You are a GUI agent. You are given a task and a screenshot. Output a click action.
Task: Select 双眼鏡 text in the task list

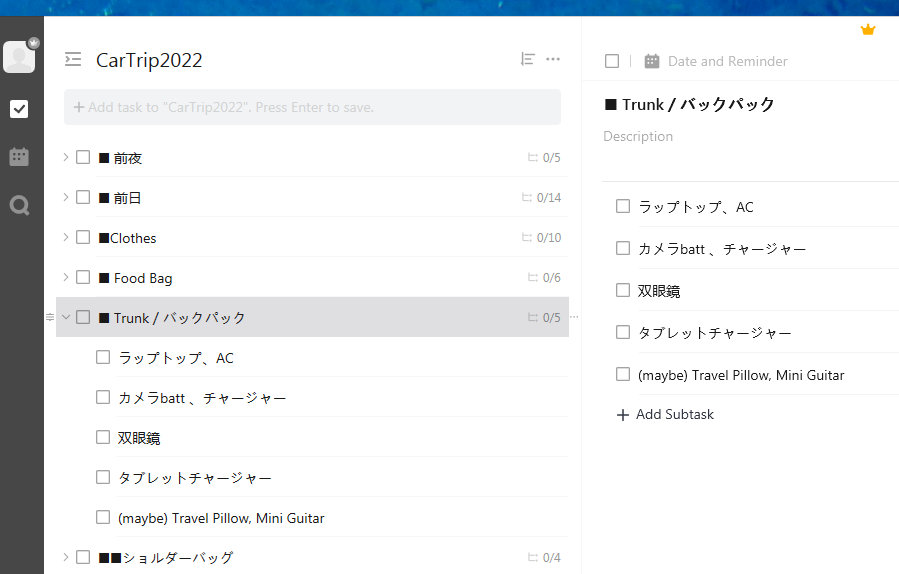click(139, 438)
